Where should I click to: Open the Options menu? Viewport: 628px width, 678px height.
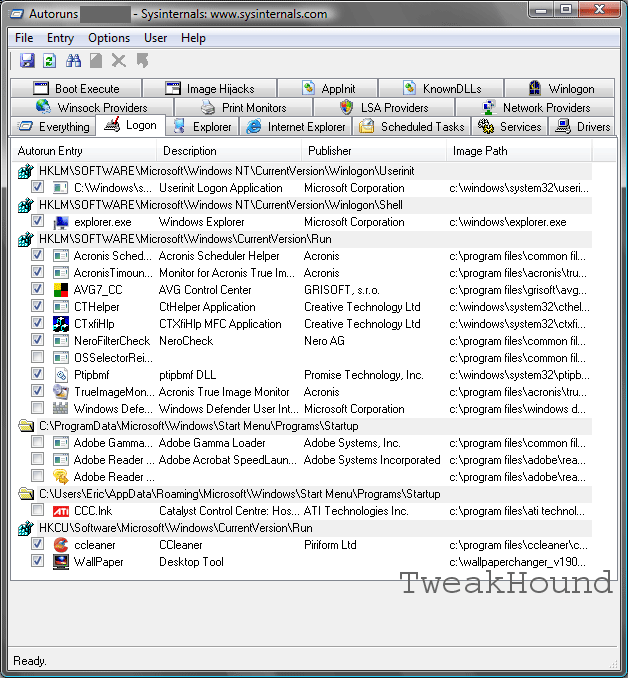click(x=109, y=38)
